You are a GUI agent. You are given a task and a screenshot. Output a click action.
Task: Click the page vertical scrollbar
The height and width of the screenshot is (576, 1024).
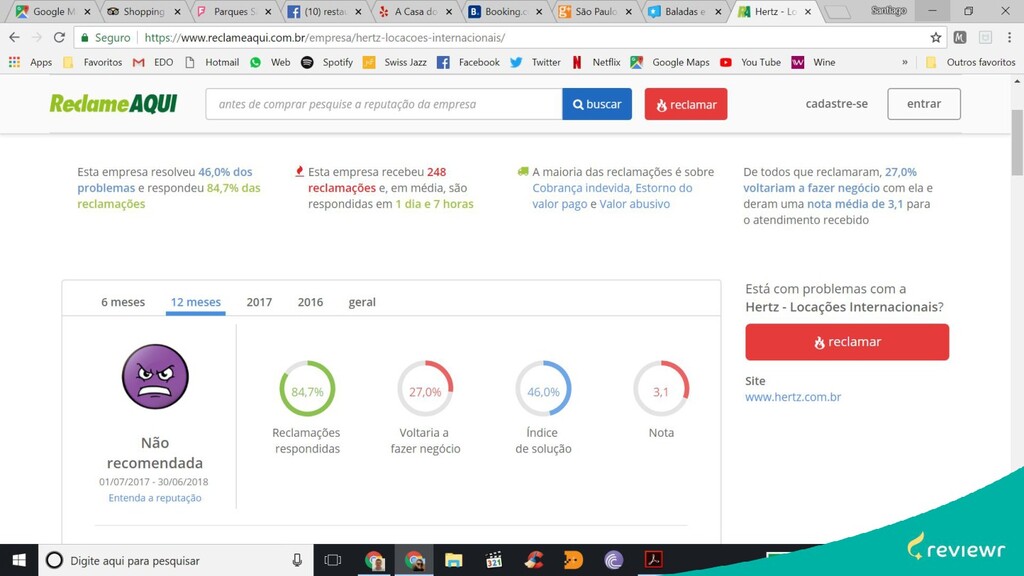coord(1017,144)
